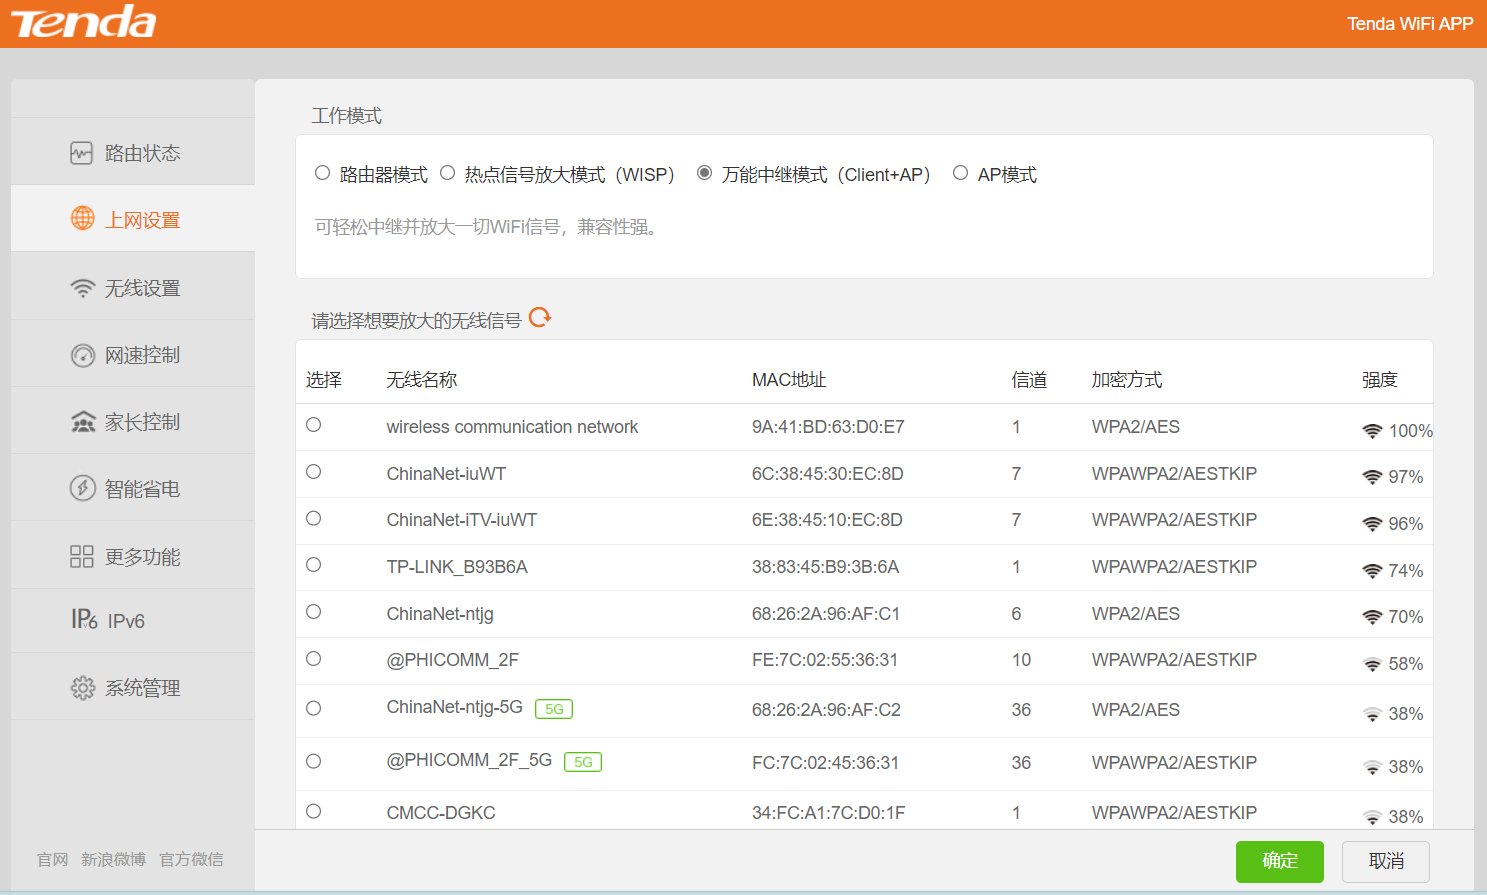This screenshot has height=895, width=1487.
Task: Open 网速控制 menu item
Action: [133, 354]
